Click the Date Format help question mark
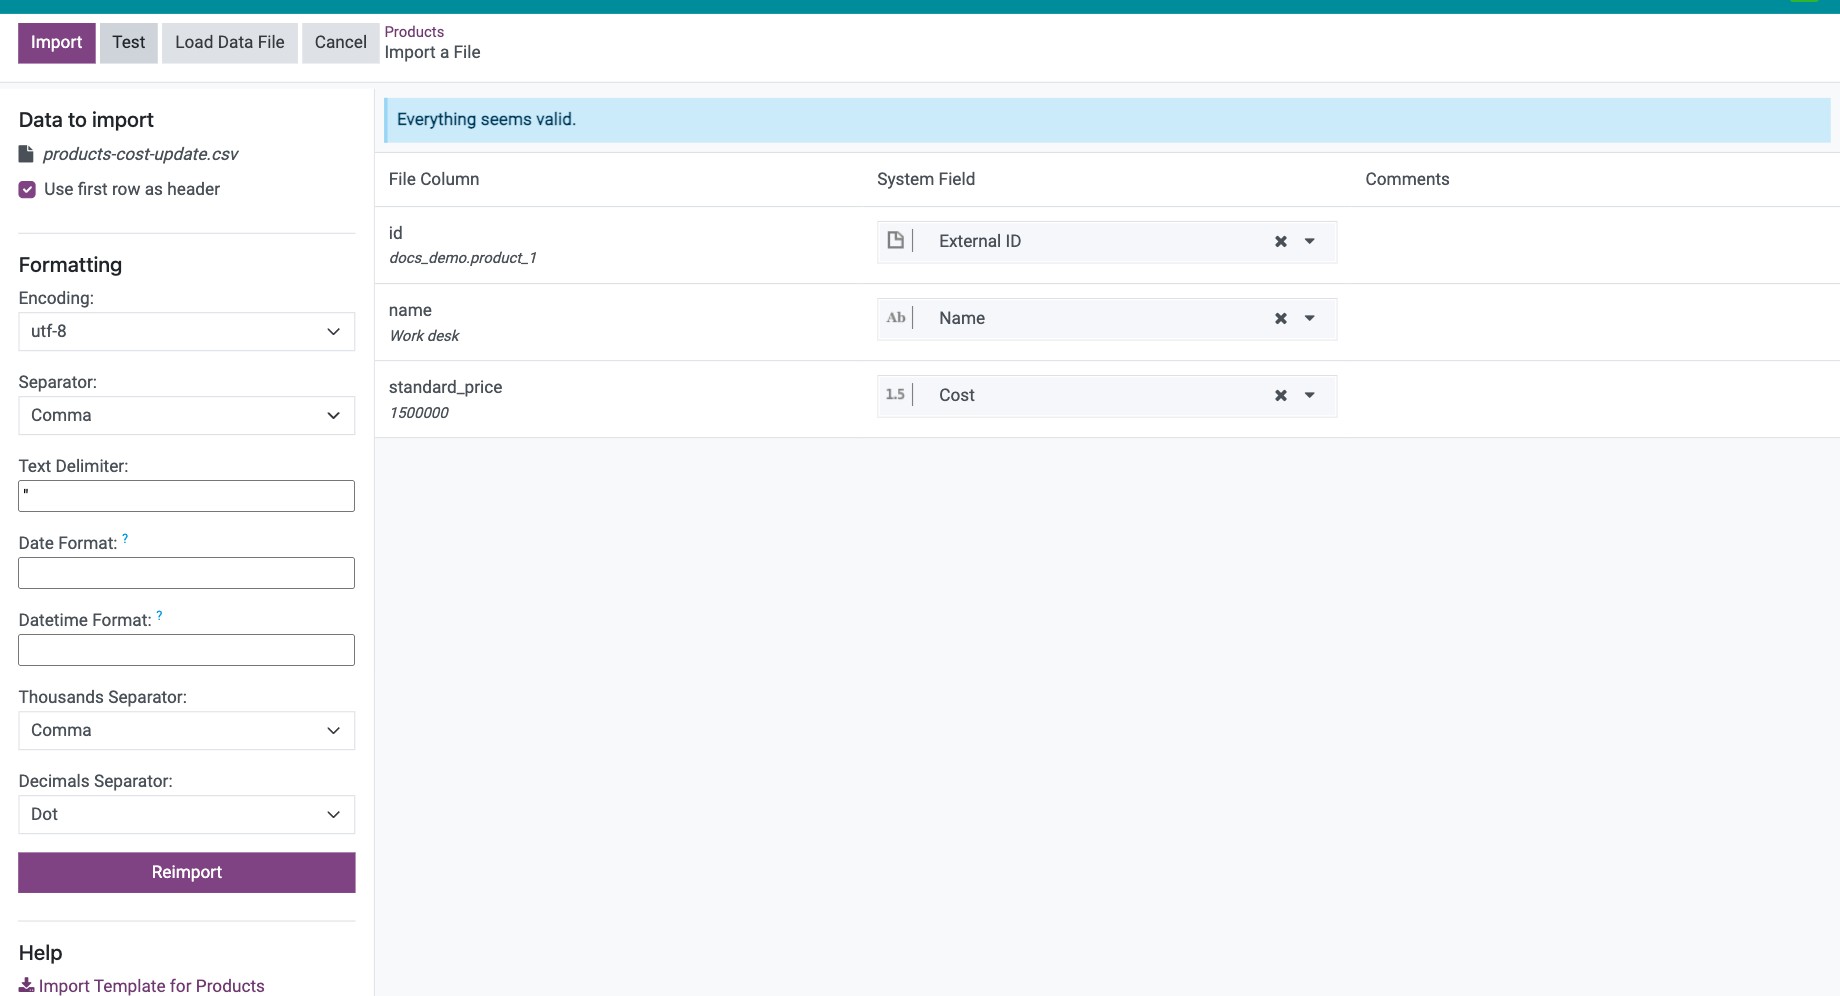1840x996 pixels. click(125, 538)
